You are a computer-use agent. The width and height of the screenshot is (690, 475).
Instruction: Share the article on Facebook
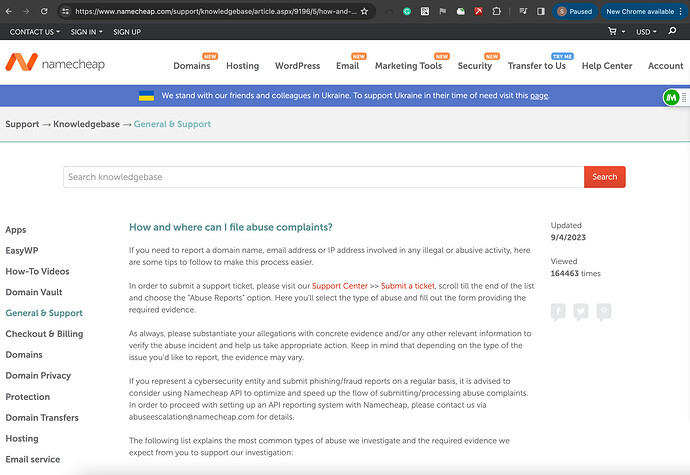coord(558,312)
